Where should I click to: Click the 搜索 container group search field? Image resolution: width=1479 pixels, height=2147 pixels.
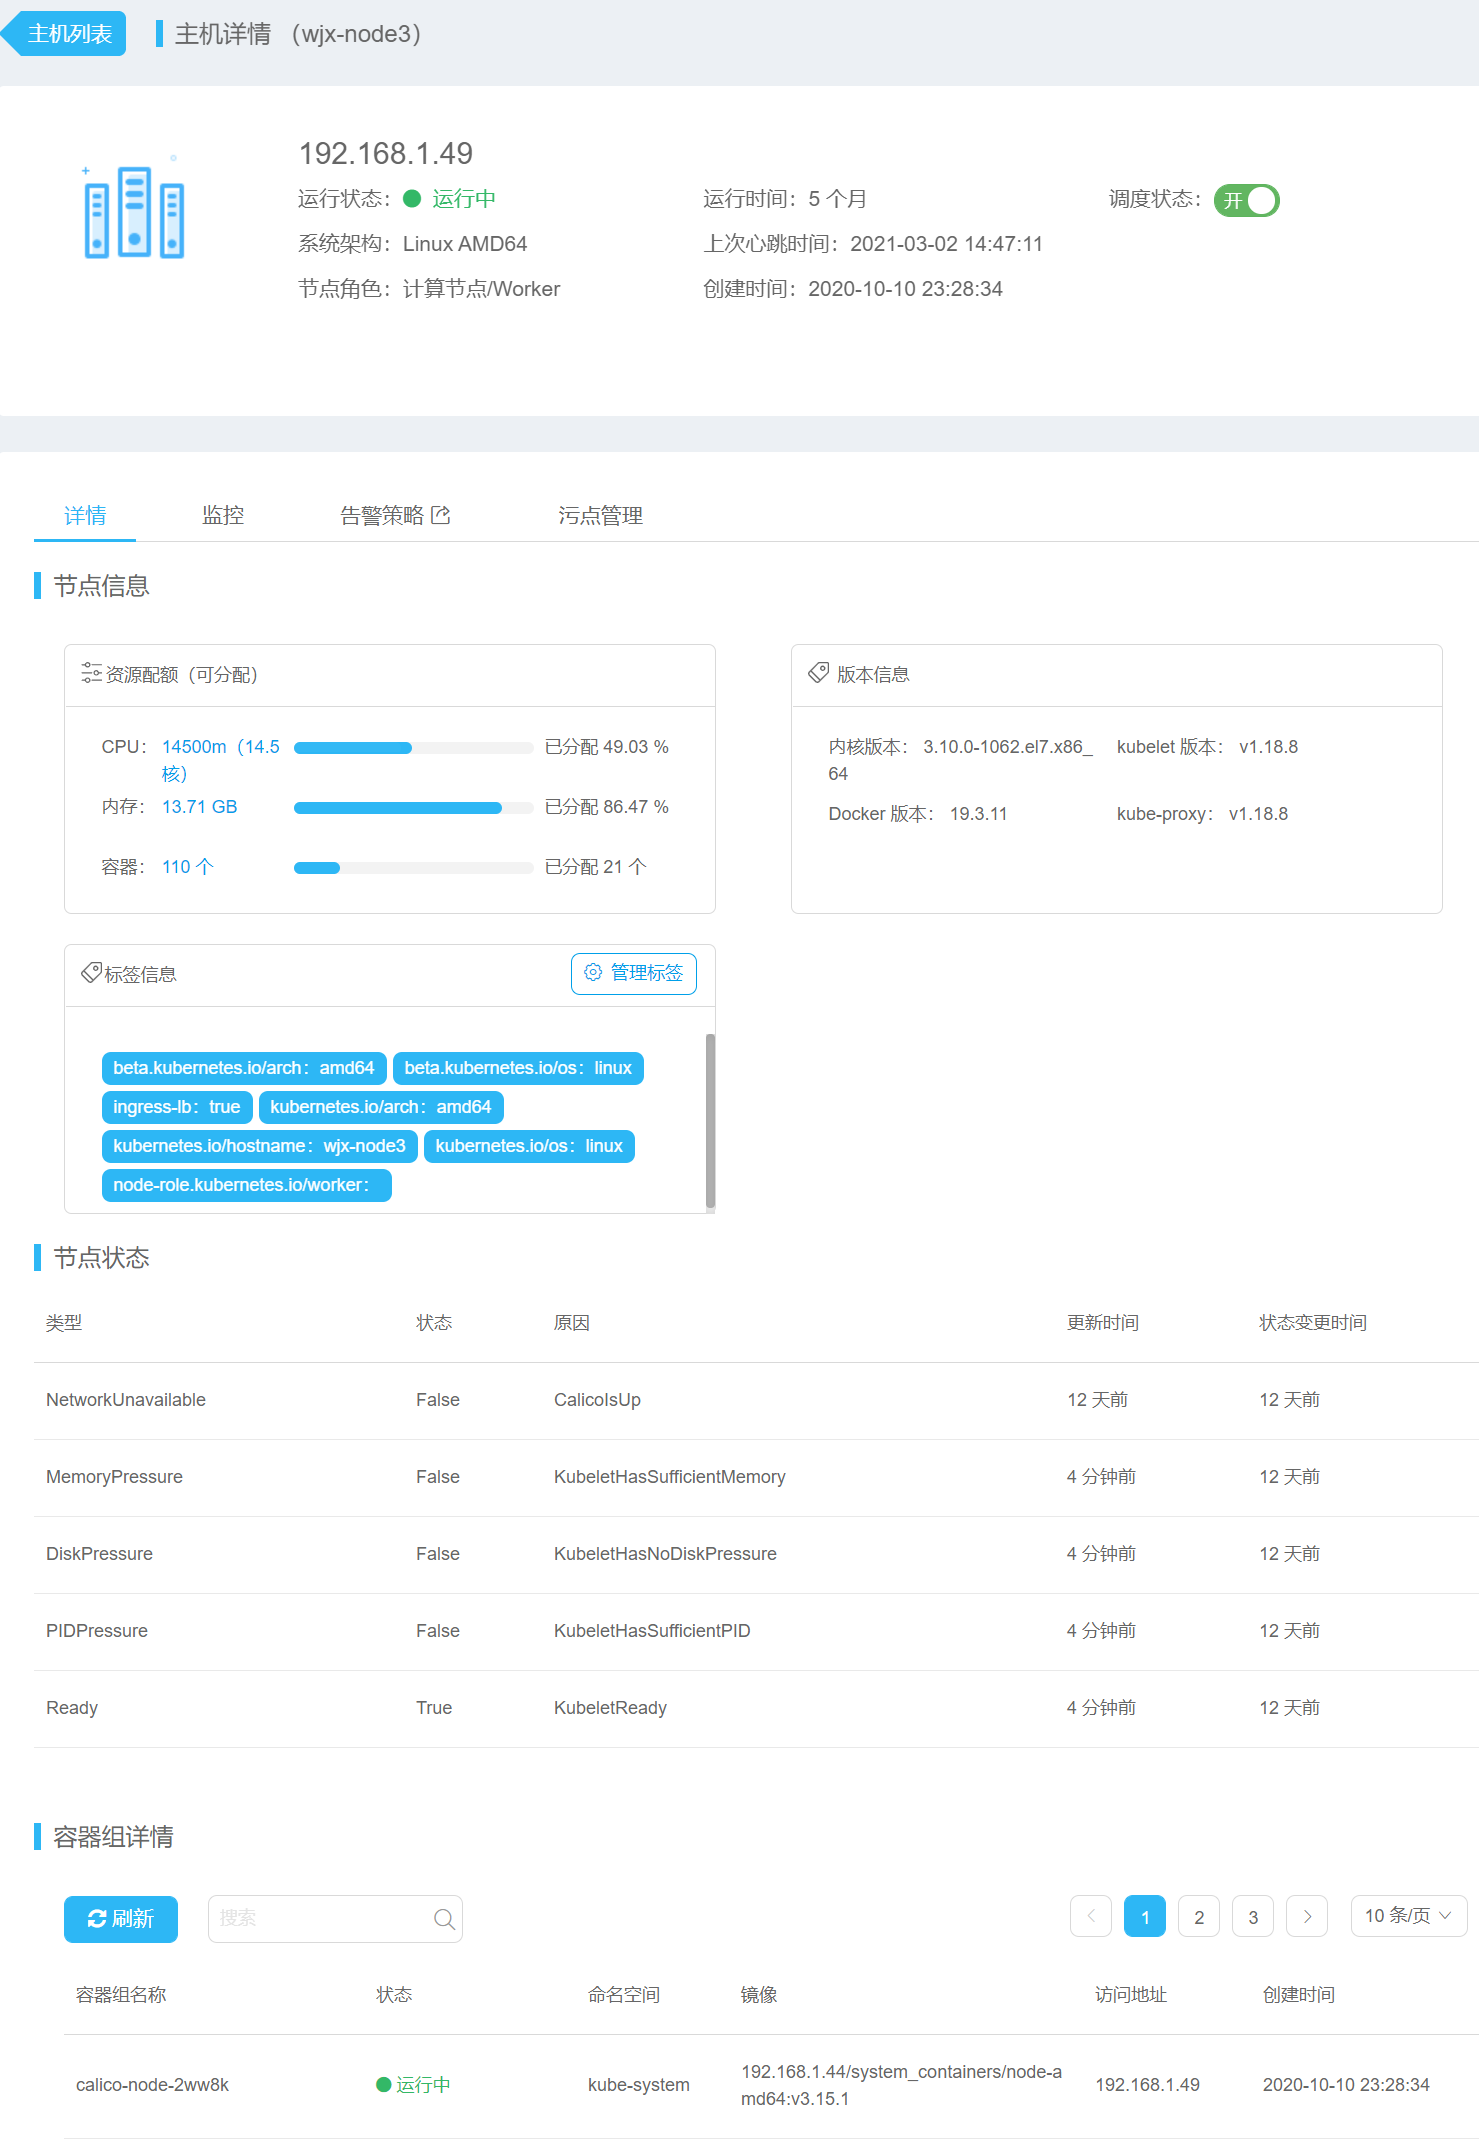coord(320,1919)
